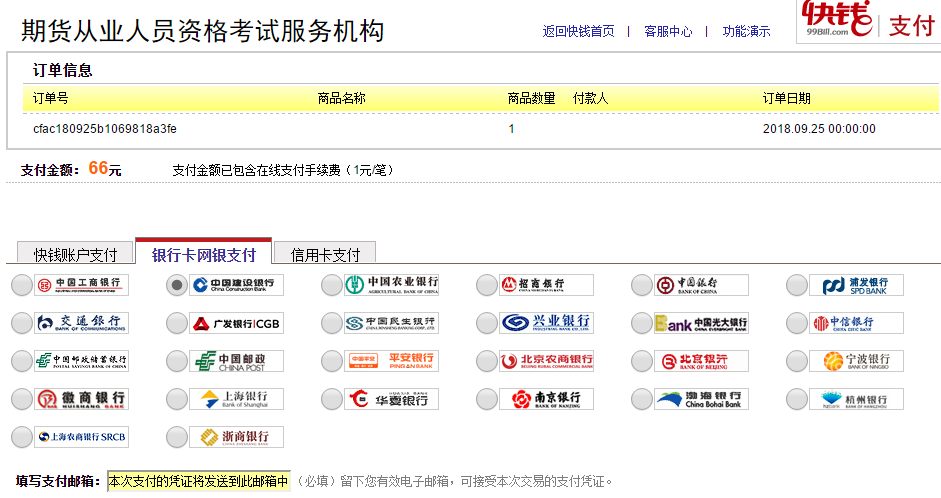The image size is (941, 498).
Task: Pick the 平安银行 radio button
Action: 331,361
